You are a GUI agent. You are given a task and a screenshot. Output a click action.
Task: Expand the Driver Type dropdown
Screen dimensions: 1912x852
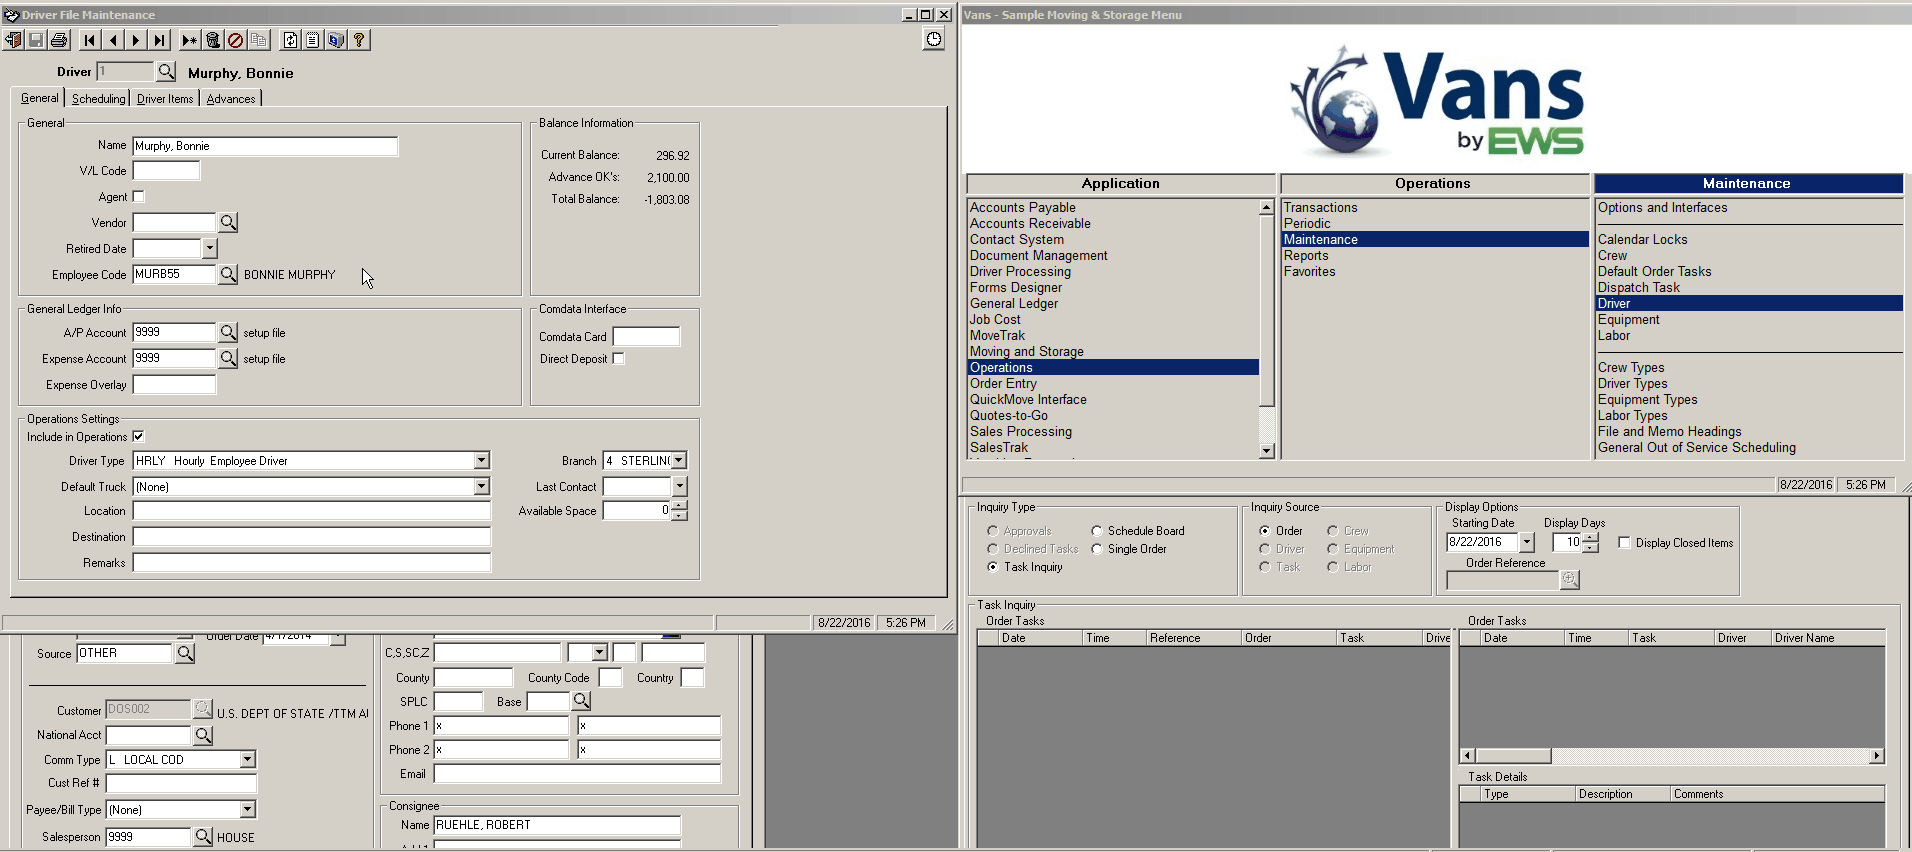tap(482, 460)
